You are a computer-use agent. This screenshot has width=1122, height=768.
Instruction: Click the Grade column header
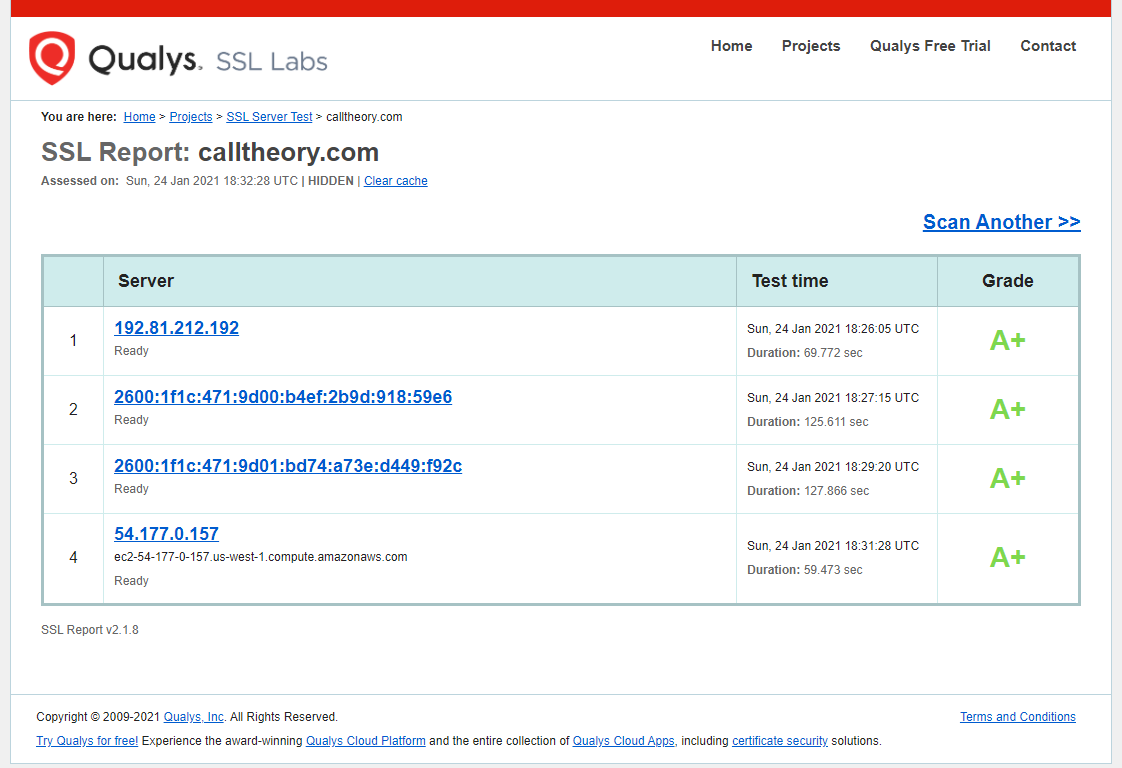[x=1008, y=281]
